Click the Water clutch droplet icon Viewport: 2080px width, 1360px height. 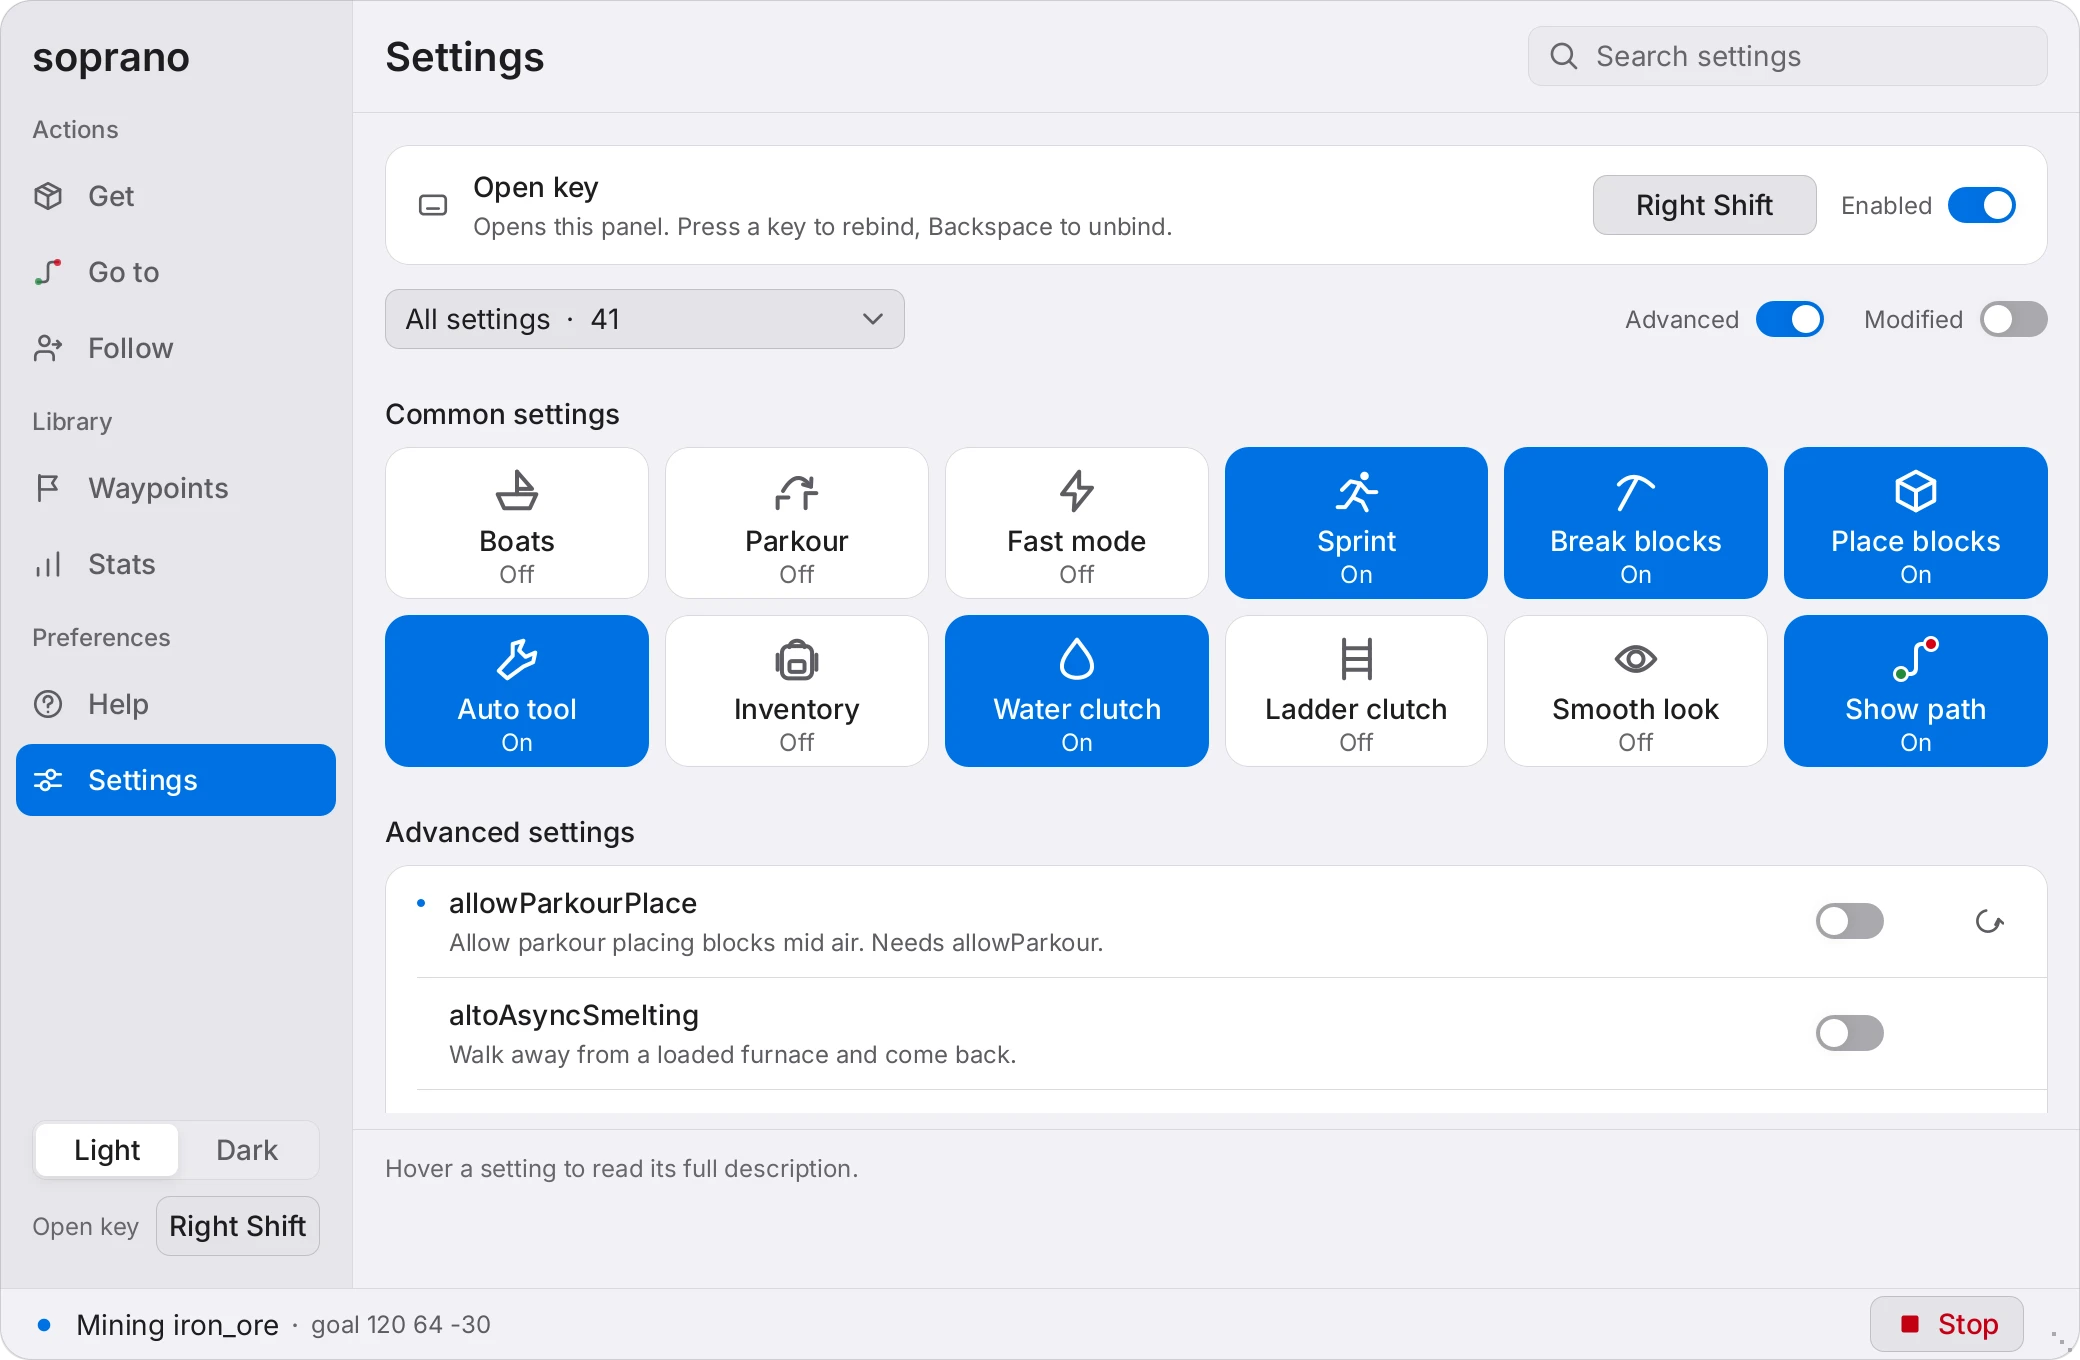(x=1077, y=659)
